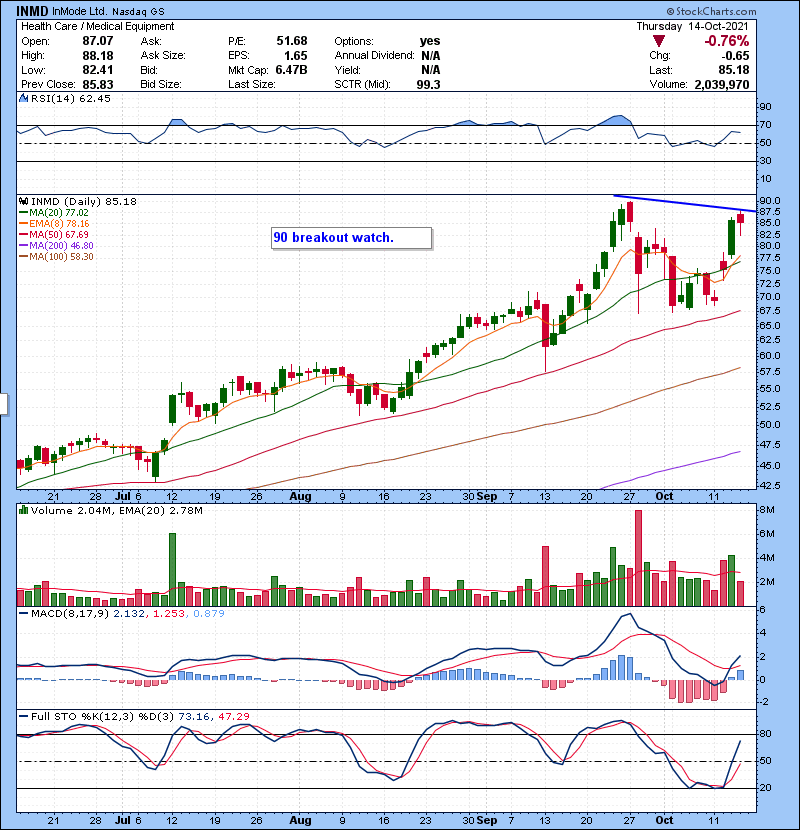Select the Health Care / Medical Equipment sector text

coord(97,26)
